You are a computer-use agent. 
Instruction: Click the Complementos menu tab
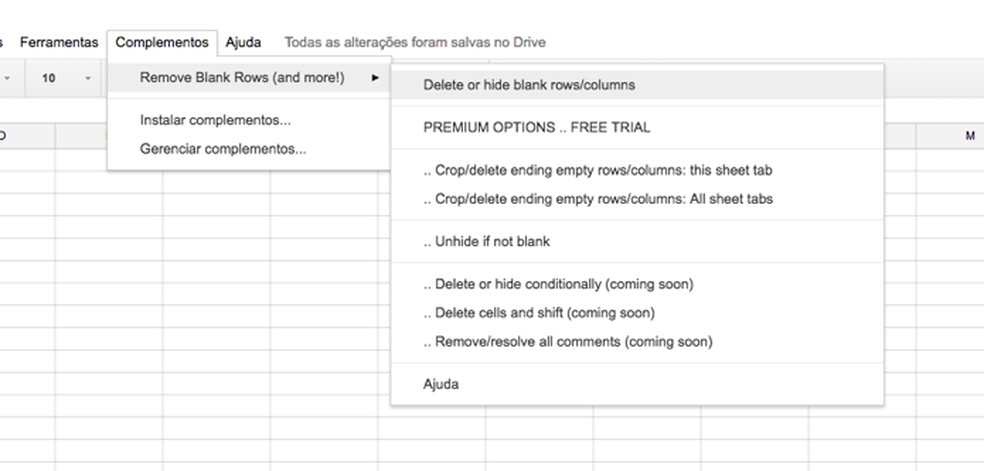pos(162,43)
